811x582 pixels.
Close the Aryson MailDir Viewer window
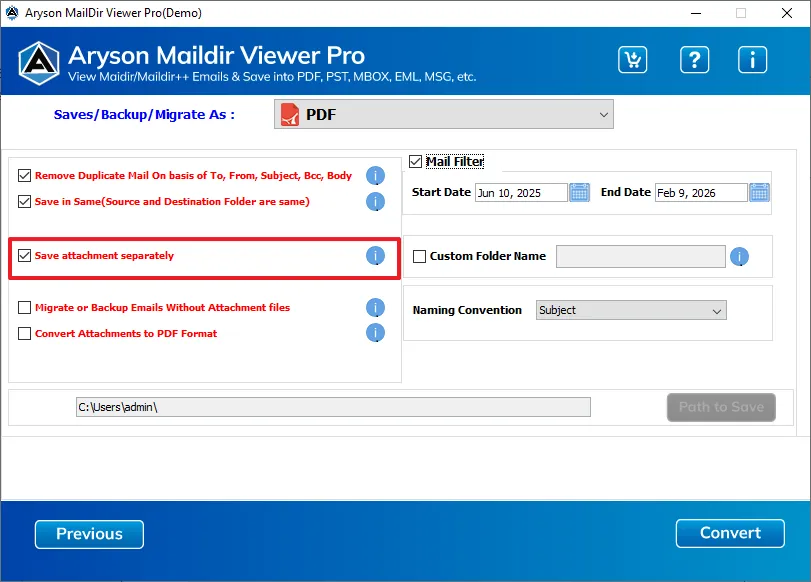787,13
